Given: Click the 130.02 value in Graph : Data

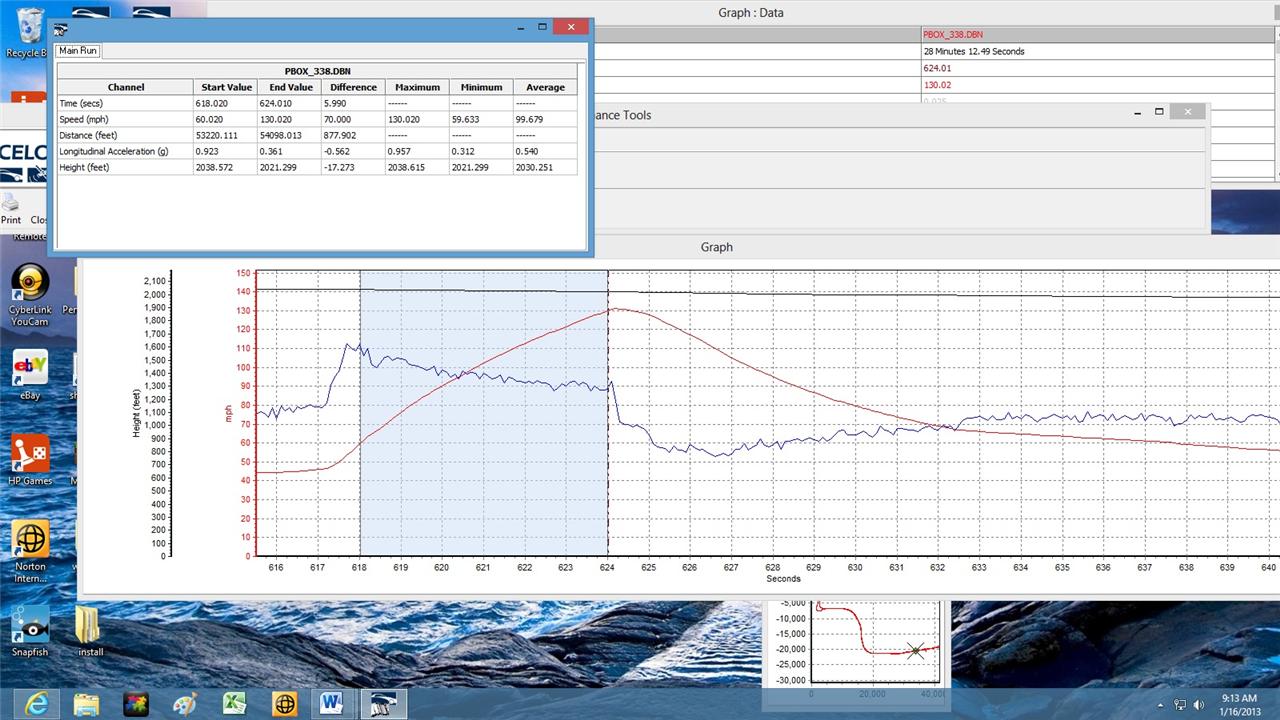Looking at the screenshot, I should tap(937, 85).
